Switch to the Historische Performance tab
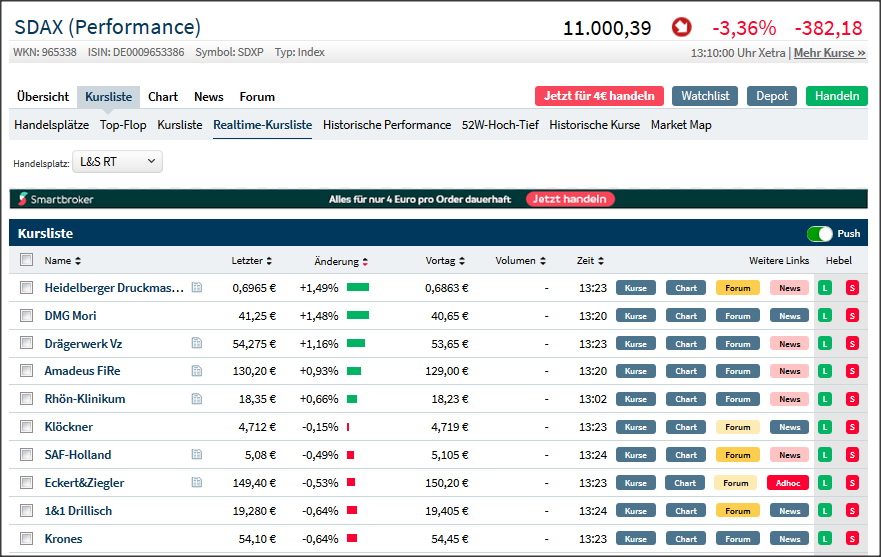This screenshot has width=881, height=557. pos(387,125)
